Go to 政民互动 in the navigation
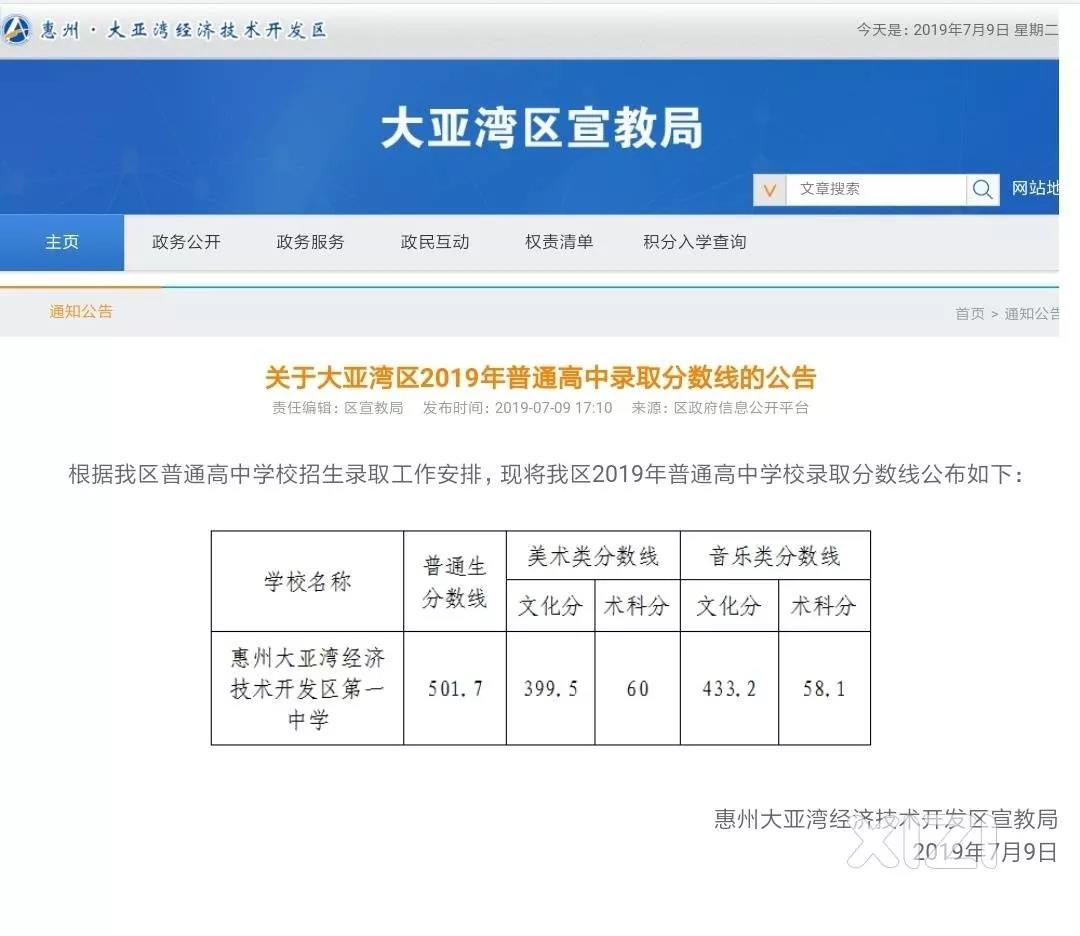This screenshot has width=1080, height=936. point(435,242)
